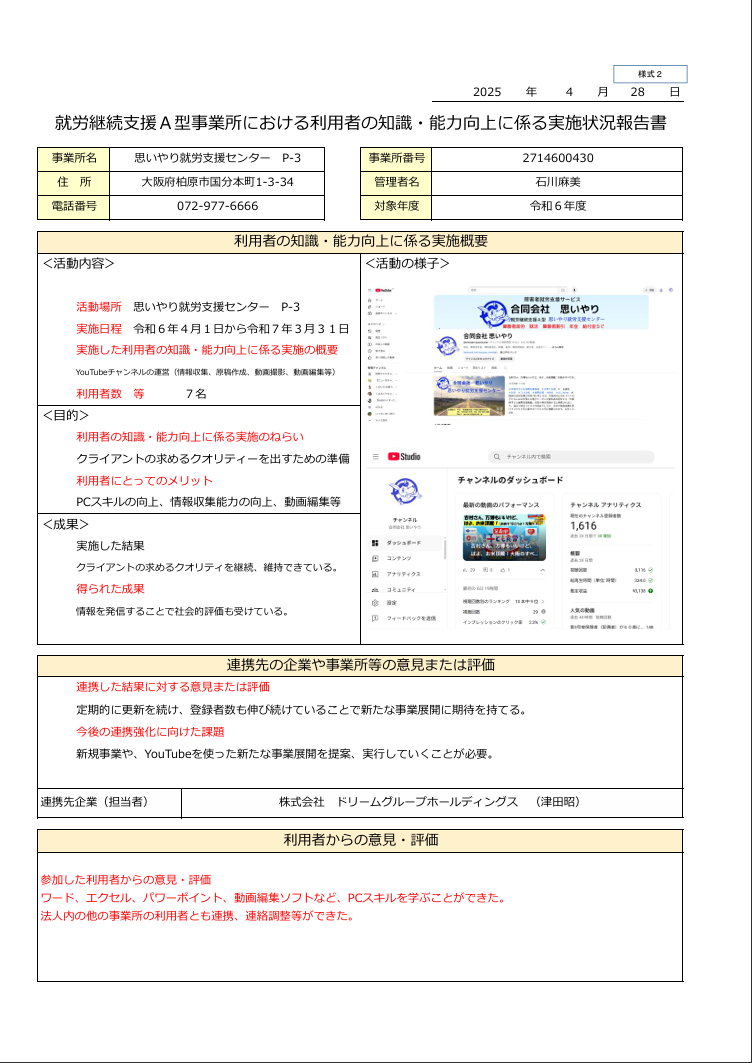
Task: Click the red 活動場所 label
Action: tap(99, 307)
